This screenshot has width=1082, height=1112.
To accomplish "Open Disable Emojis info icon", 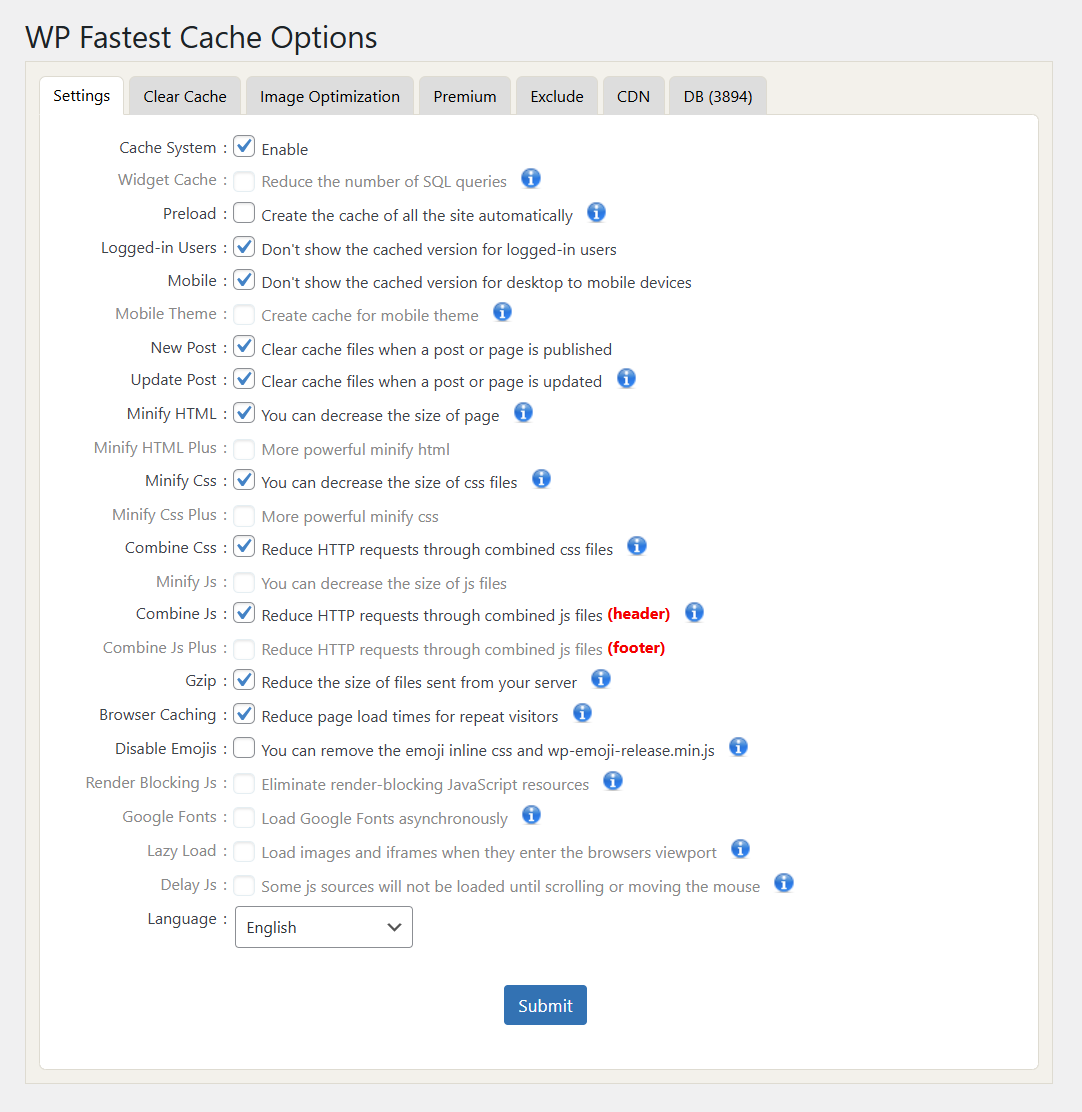I will pos(738,746).
